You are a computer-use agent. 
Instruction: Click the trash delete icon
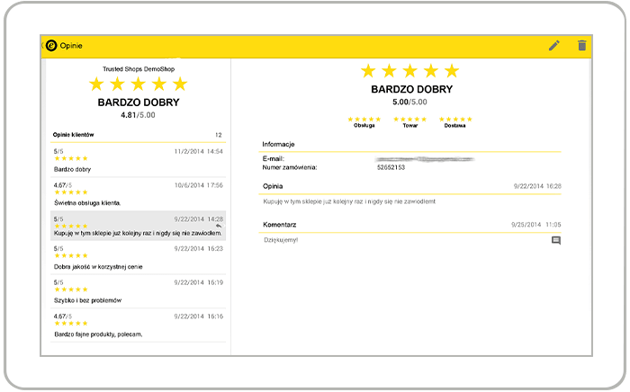(582, 45)
